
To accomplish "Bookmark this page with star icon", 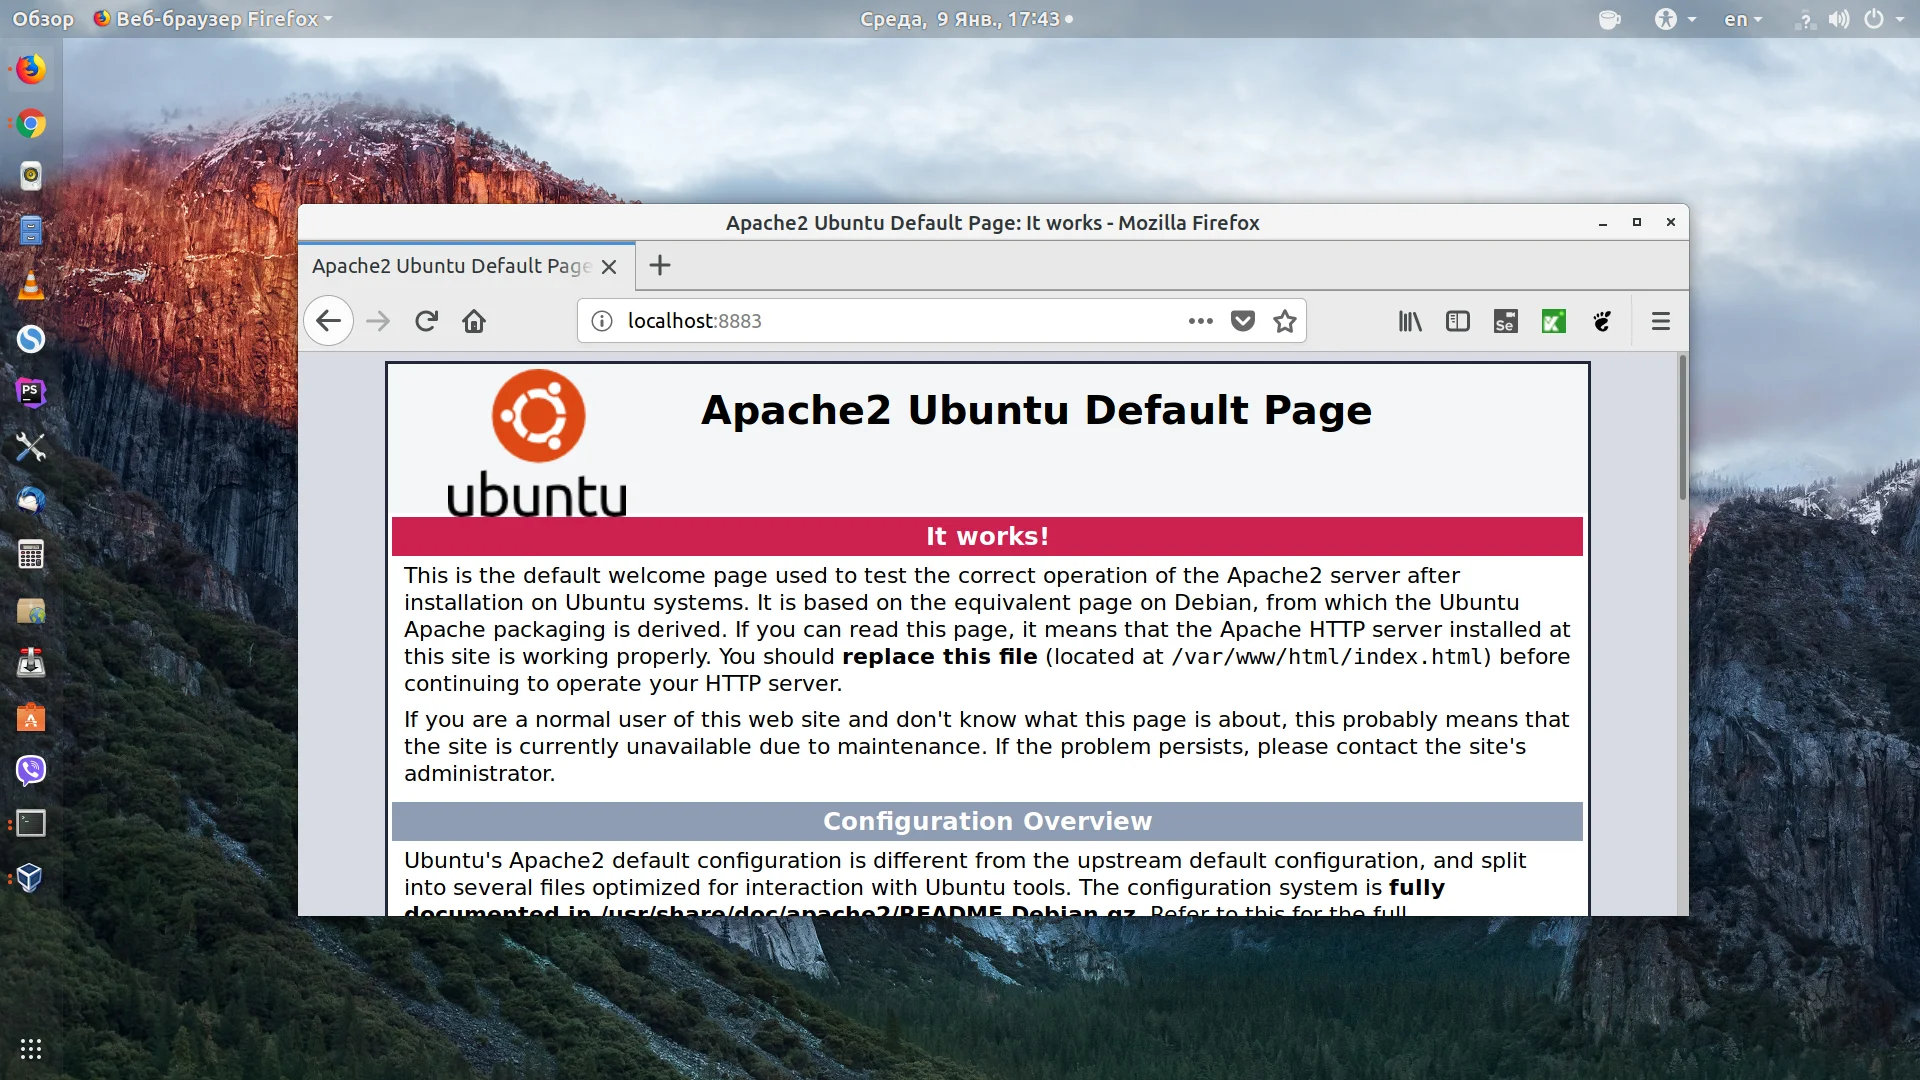I will pyautogui.click(x=1285, y=321).
